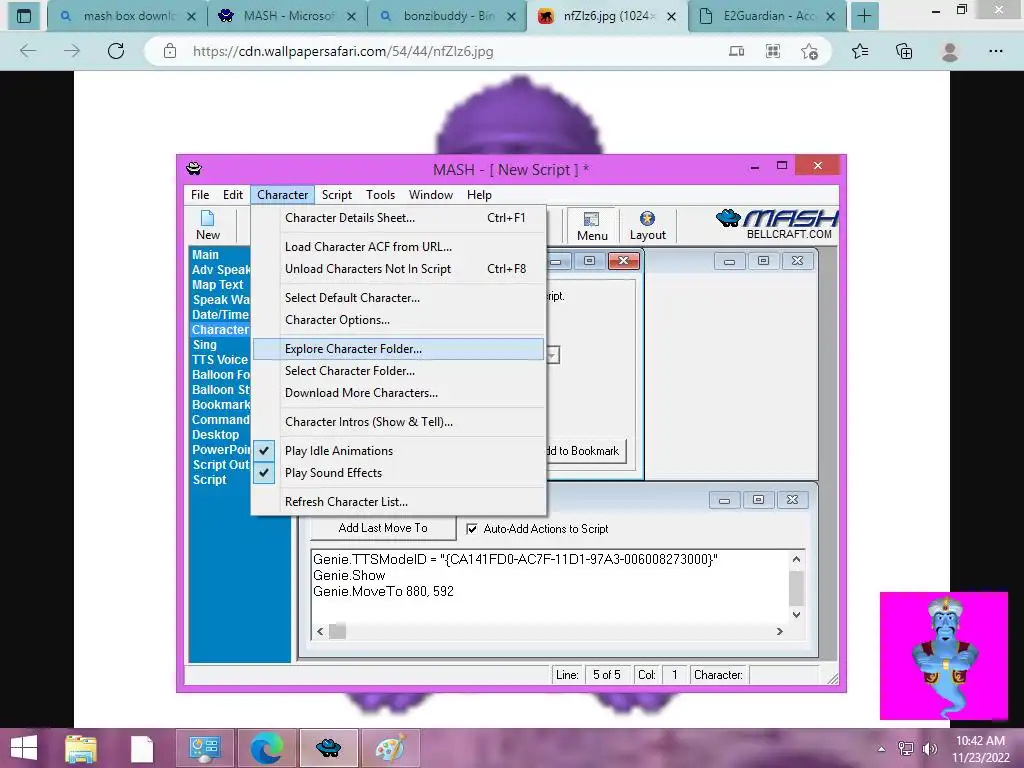The width and height of the screenshot is (1024, 768).
Task: Select Desktop in sidebar list
Action: pos(216,435)
